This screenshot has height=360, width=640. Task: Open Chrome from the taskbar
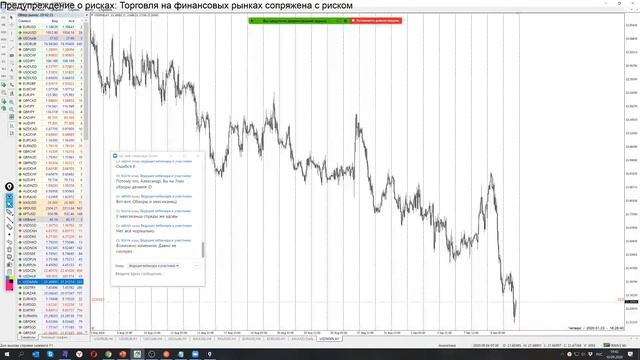[108, 354]
